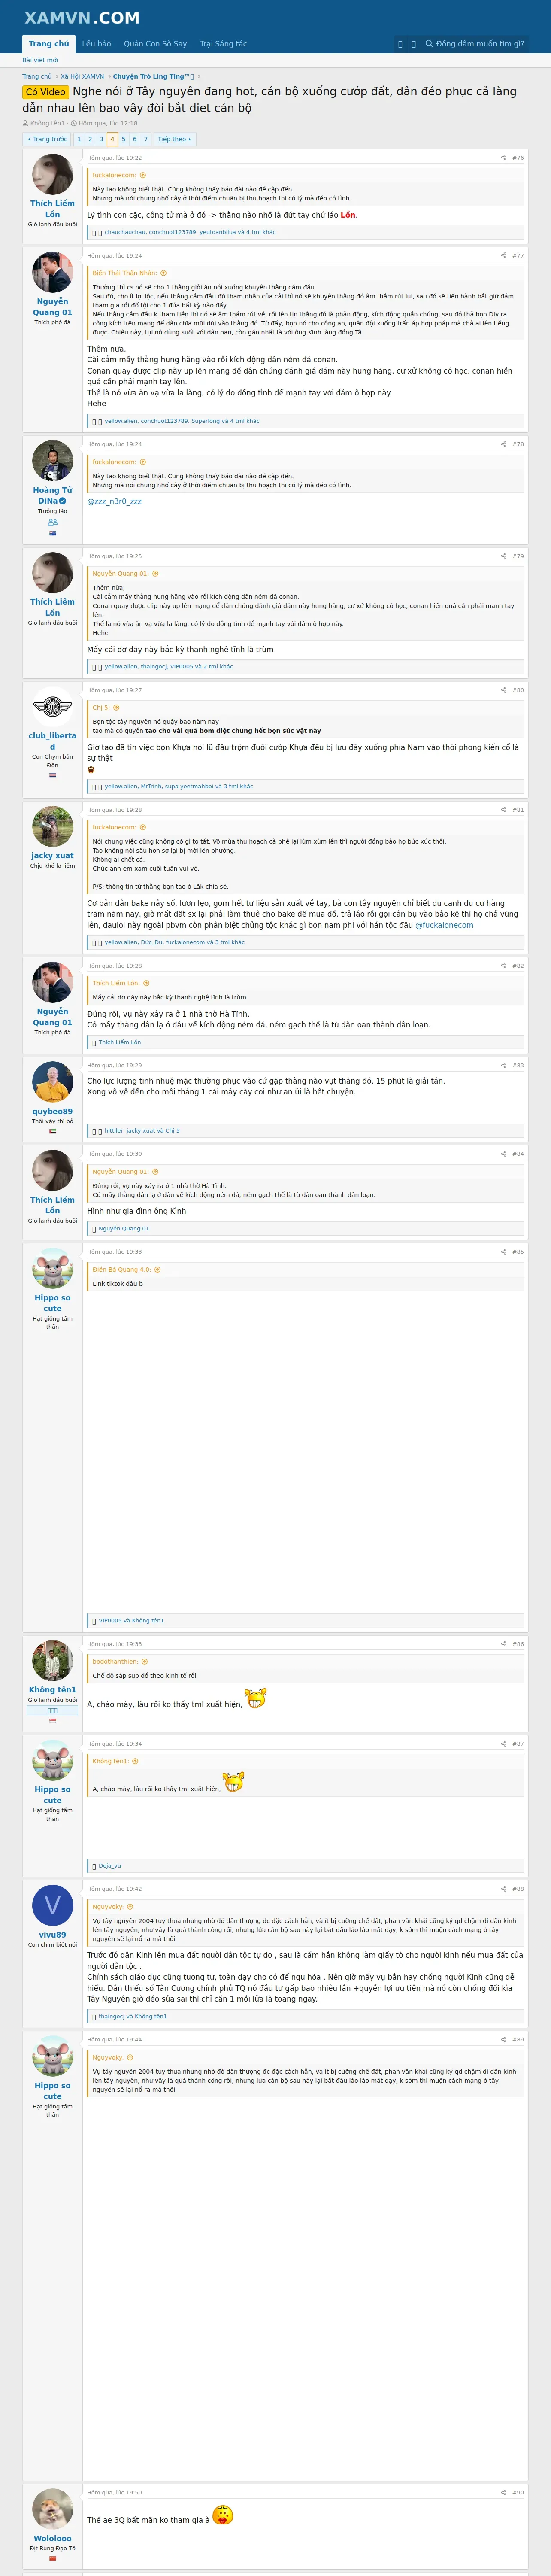Click the Có Video thread prefix label
Screen dimensions: 551x2576
click(x=45, y=92)
